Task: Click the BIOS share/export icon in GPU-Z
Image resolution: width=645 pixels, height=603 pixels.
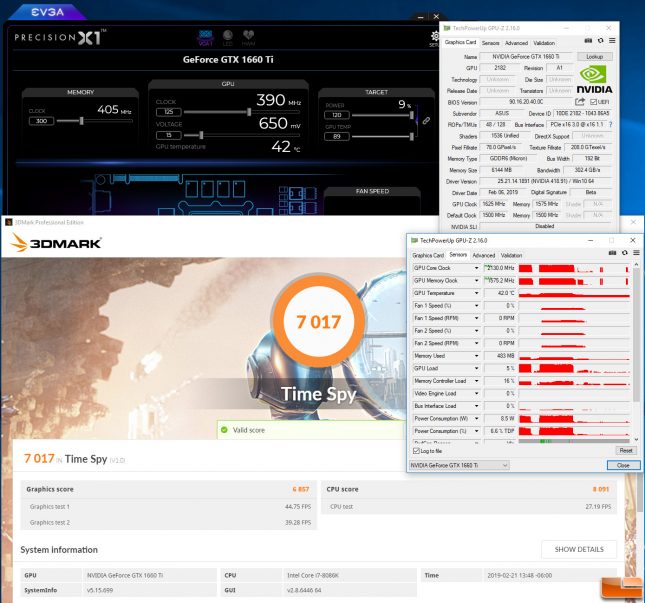Action: click(x=580, y=102)
